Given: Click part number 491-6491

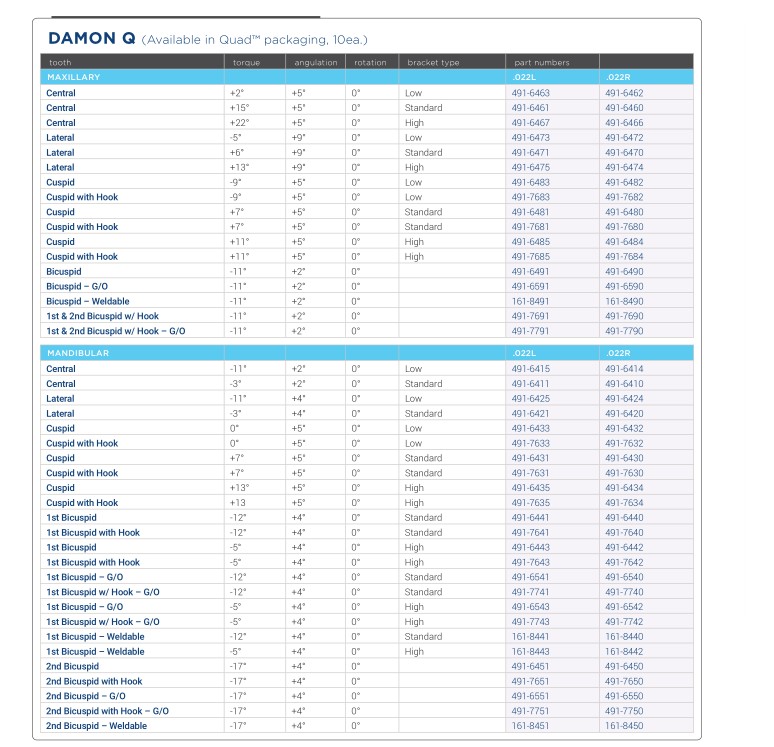Looking at the screenshot, I should [531, 272].
